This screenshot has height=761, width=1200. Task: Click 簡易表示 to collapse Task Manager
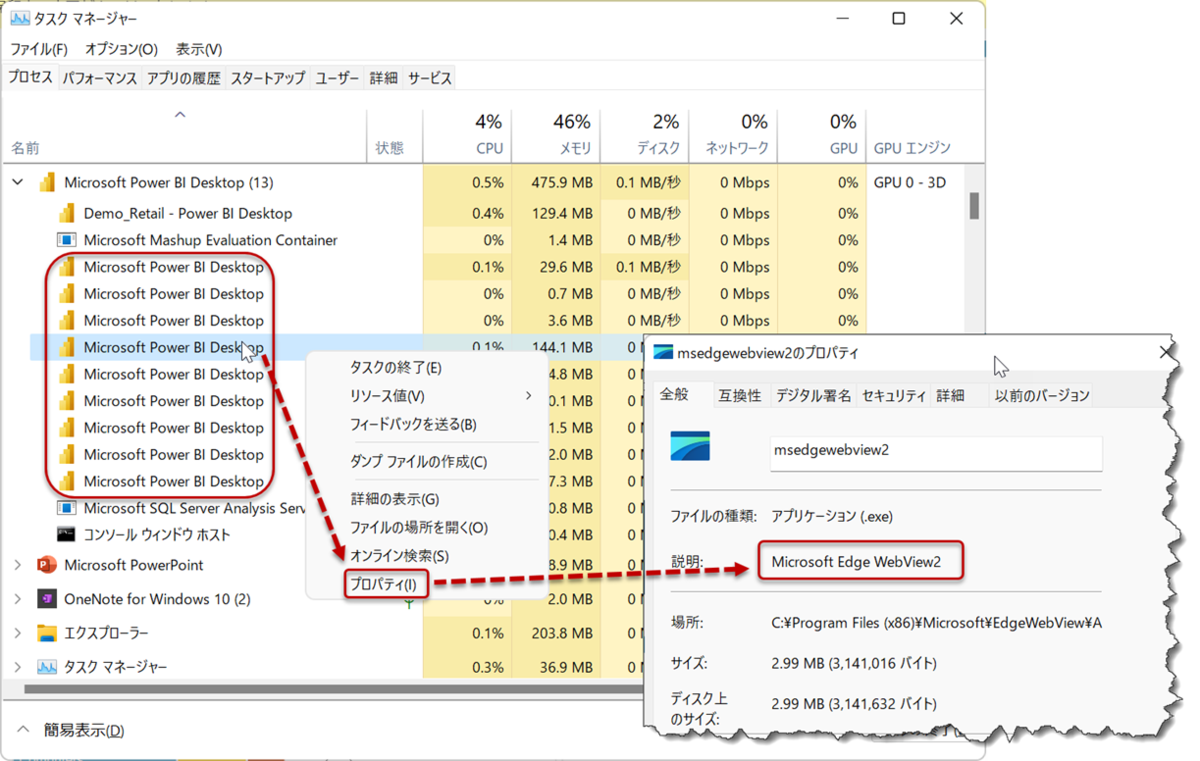click(x=84, y=731)
